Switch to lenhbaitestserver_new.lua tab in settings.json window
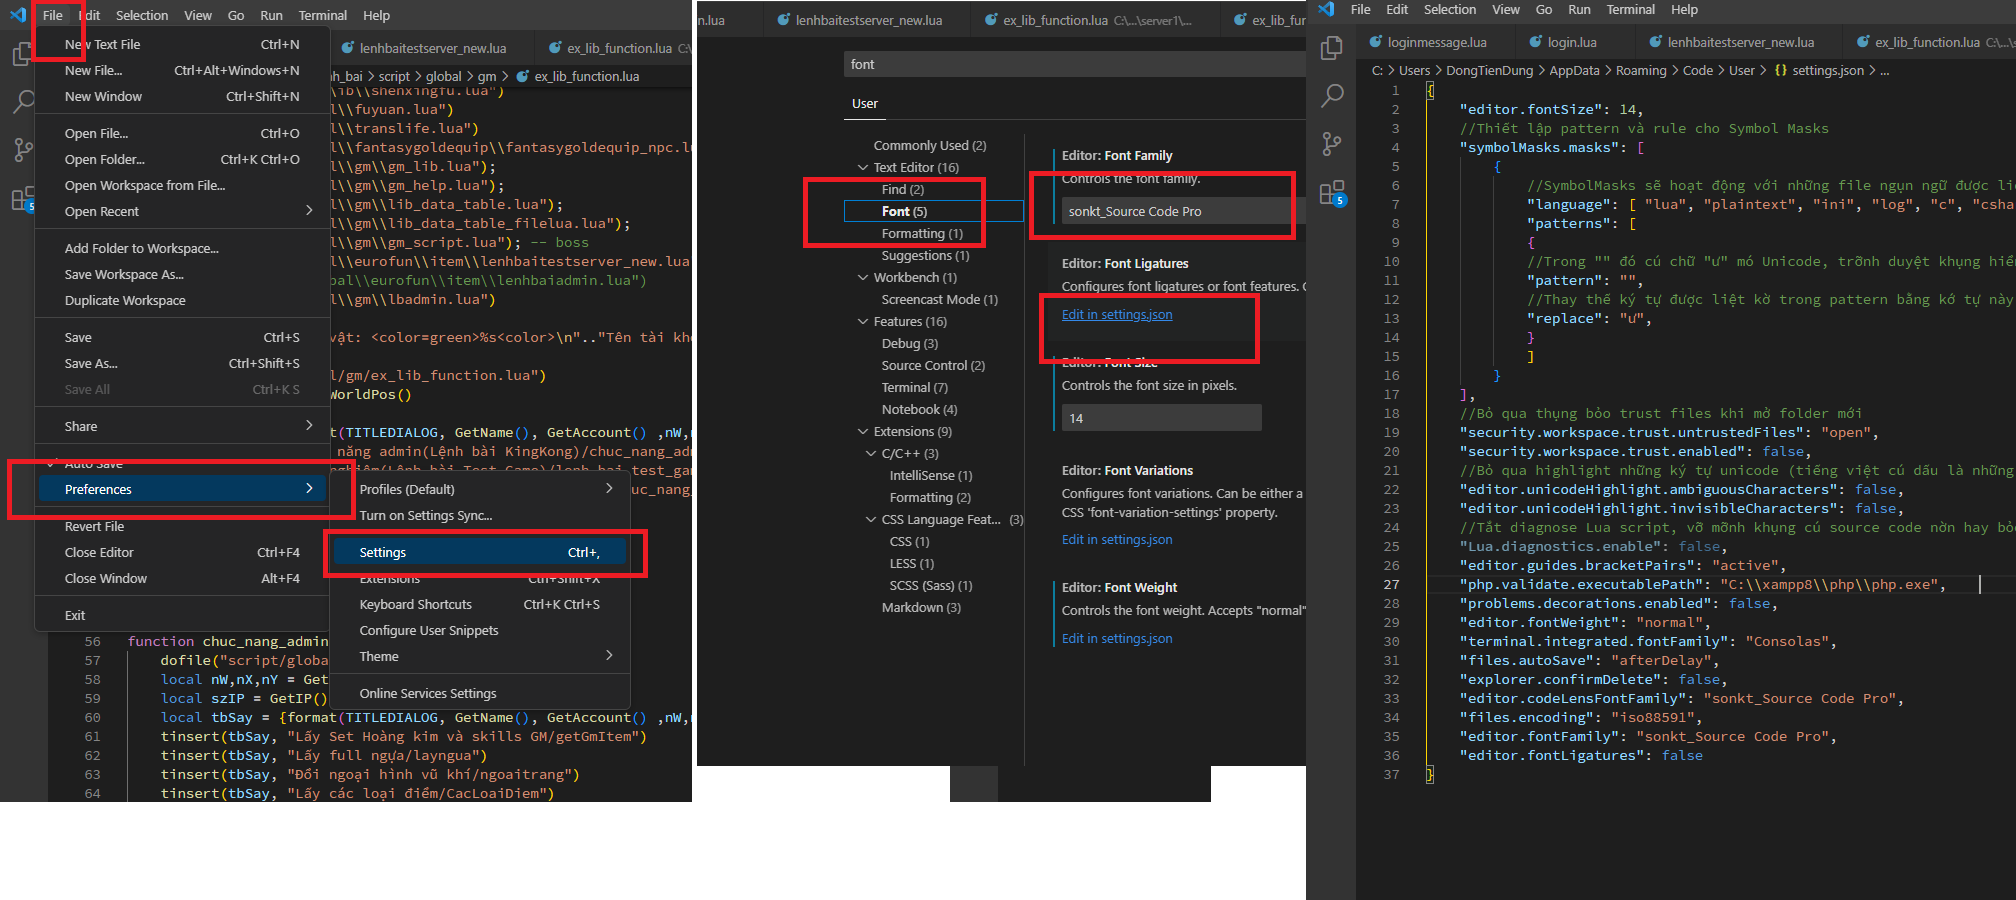The width and height of the screenshot is (2016, 900). coord(1740,42)
